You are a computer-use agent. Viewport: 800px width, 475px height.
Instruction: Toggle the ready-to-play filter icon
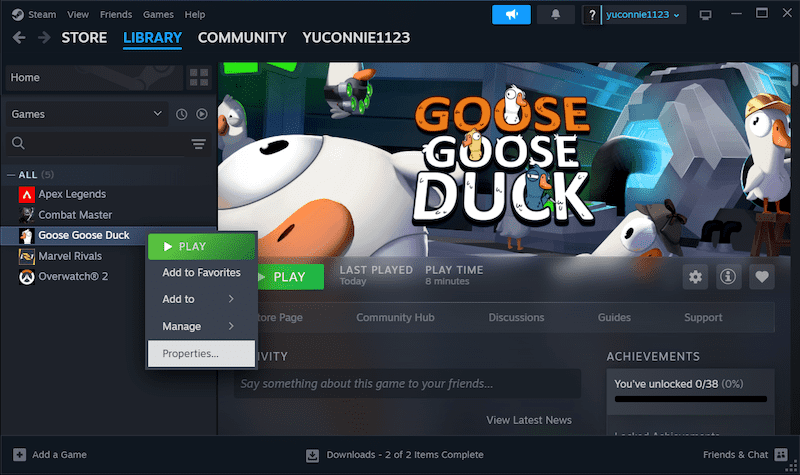(202, 115)
